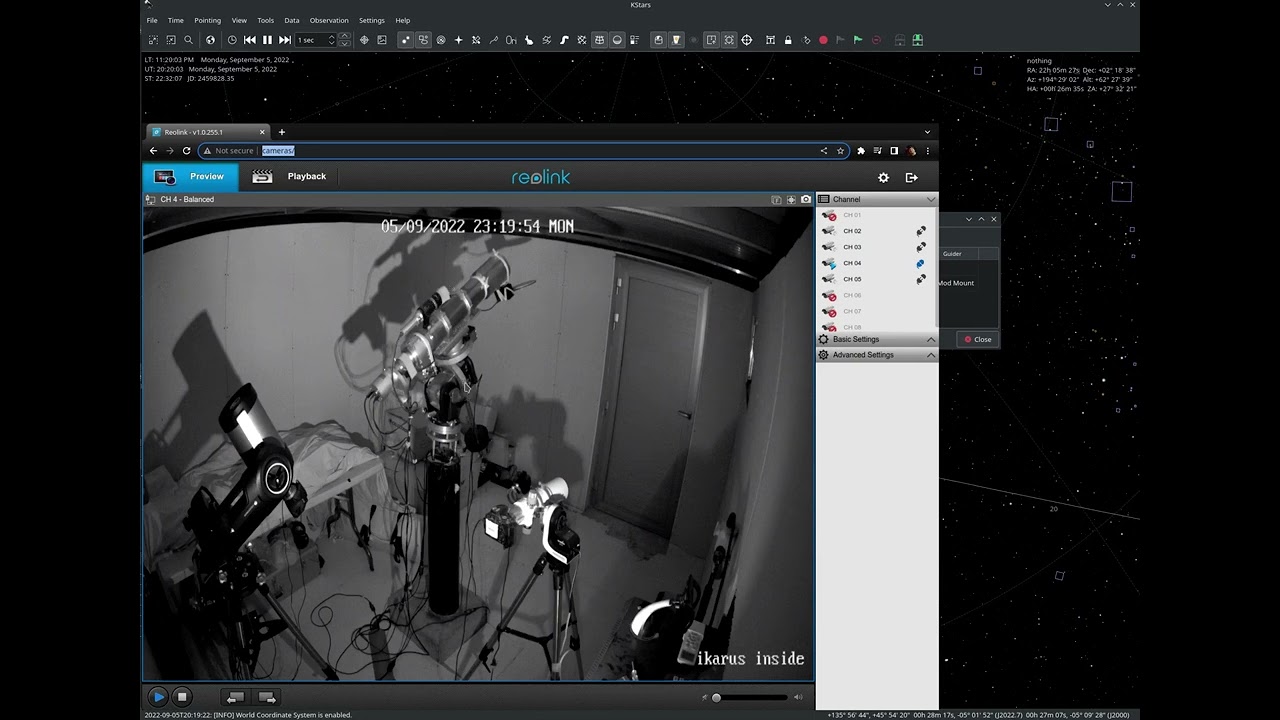Toggle solar system objects display
Image resolution: width=1280 pixels, height=720 pixels.
tap(441, 40)
